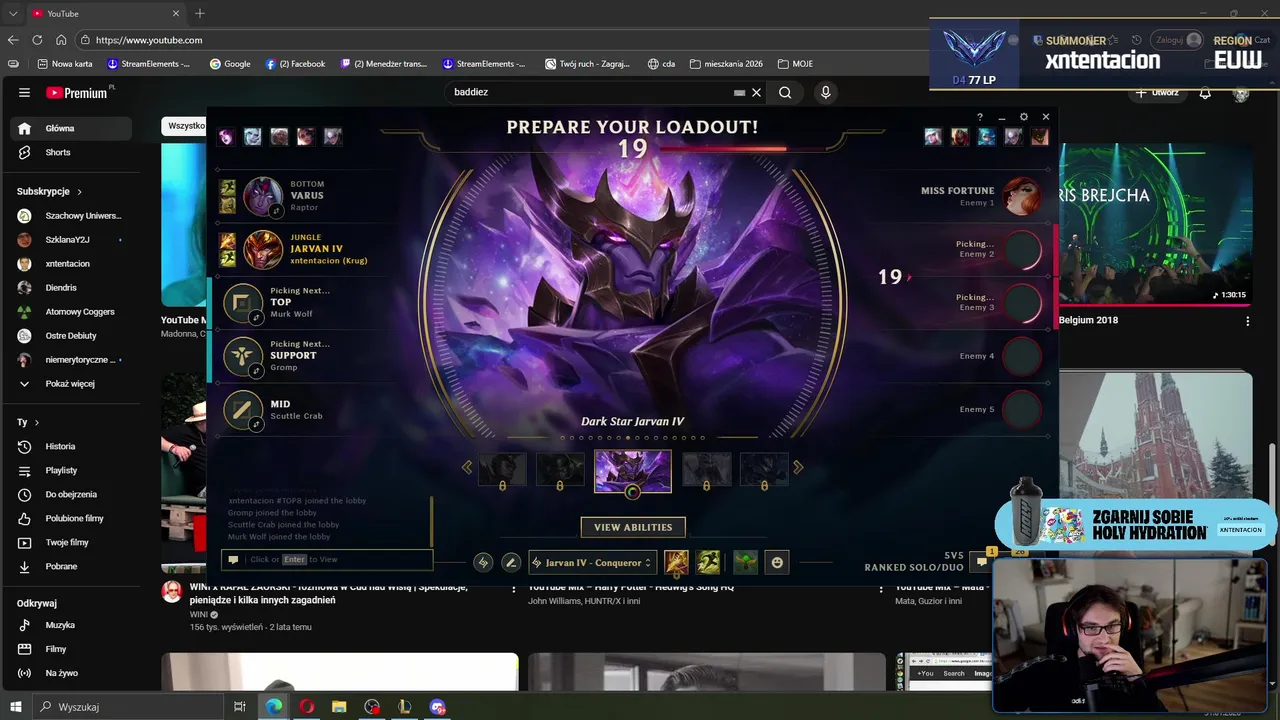Open the YouTube guide hamburger menu
The image size is (1280, 720).
point(24,93)
